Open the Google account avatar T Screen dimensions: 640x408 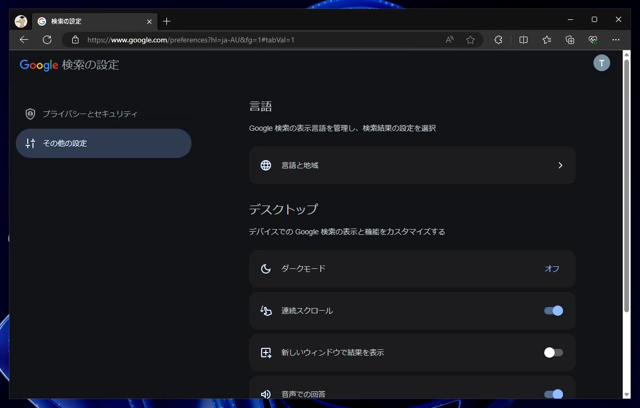pyautogui.click(x=602, y=63)
